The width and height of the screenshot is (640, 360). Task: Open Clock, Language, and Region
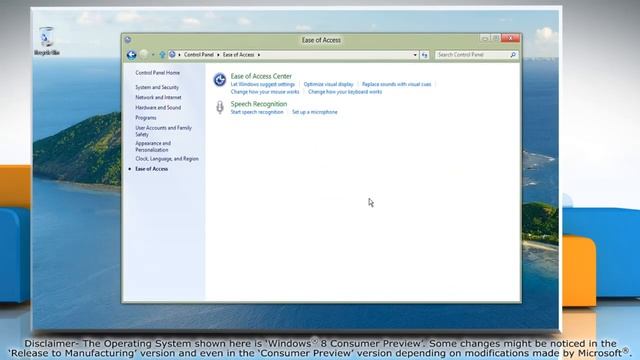(x=167, y=159)
